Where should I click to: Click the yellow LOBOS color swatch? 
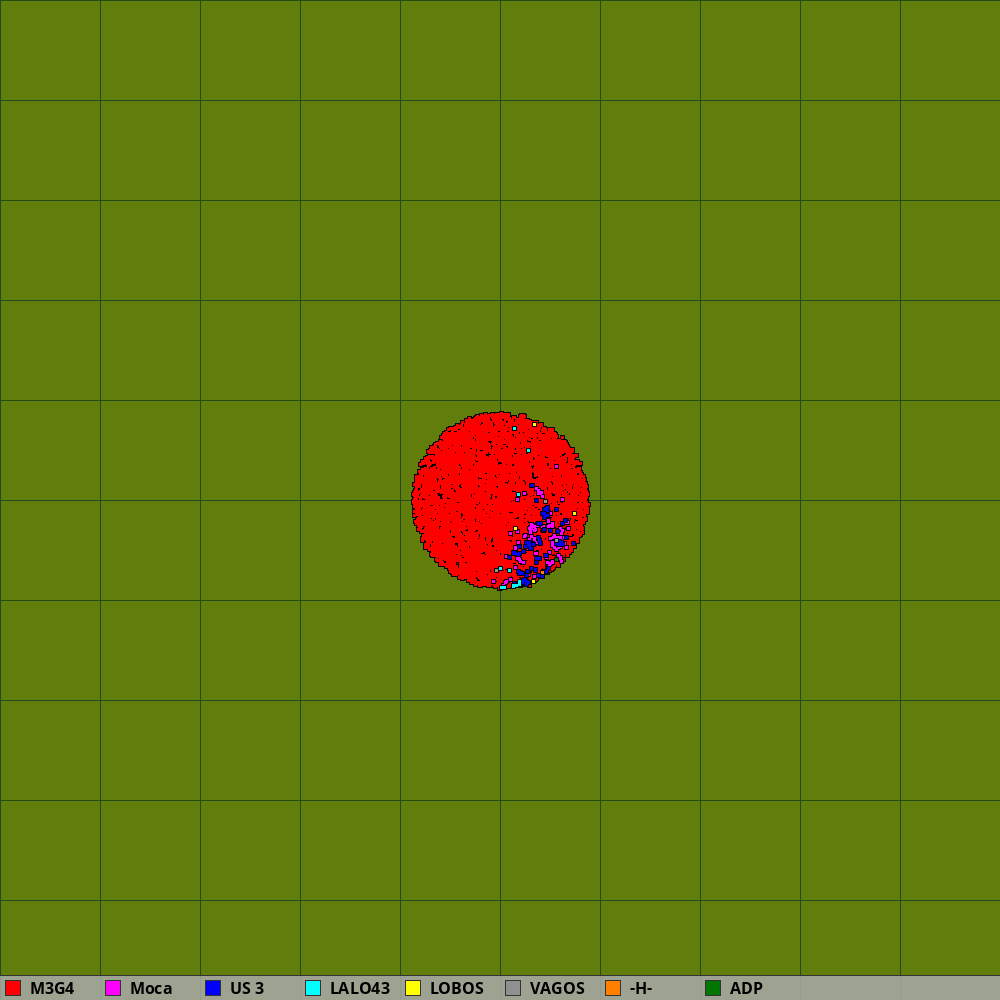(x=413, y=988)
